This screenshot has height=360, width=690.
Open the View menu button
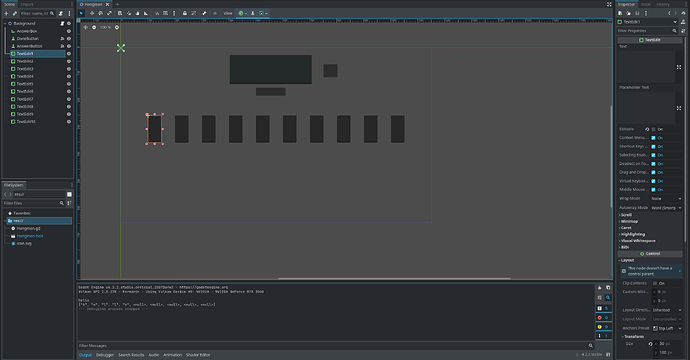click(x=228, y=13)
